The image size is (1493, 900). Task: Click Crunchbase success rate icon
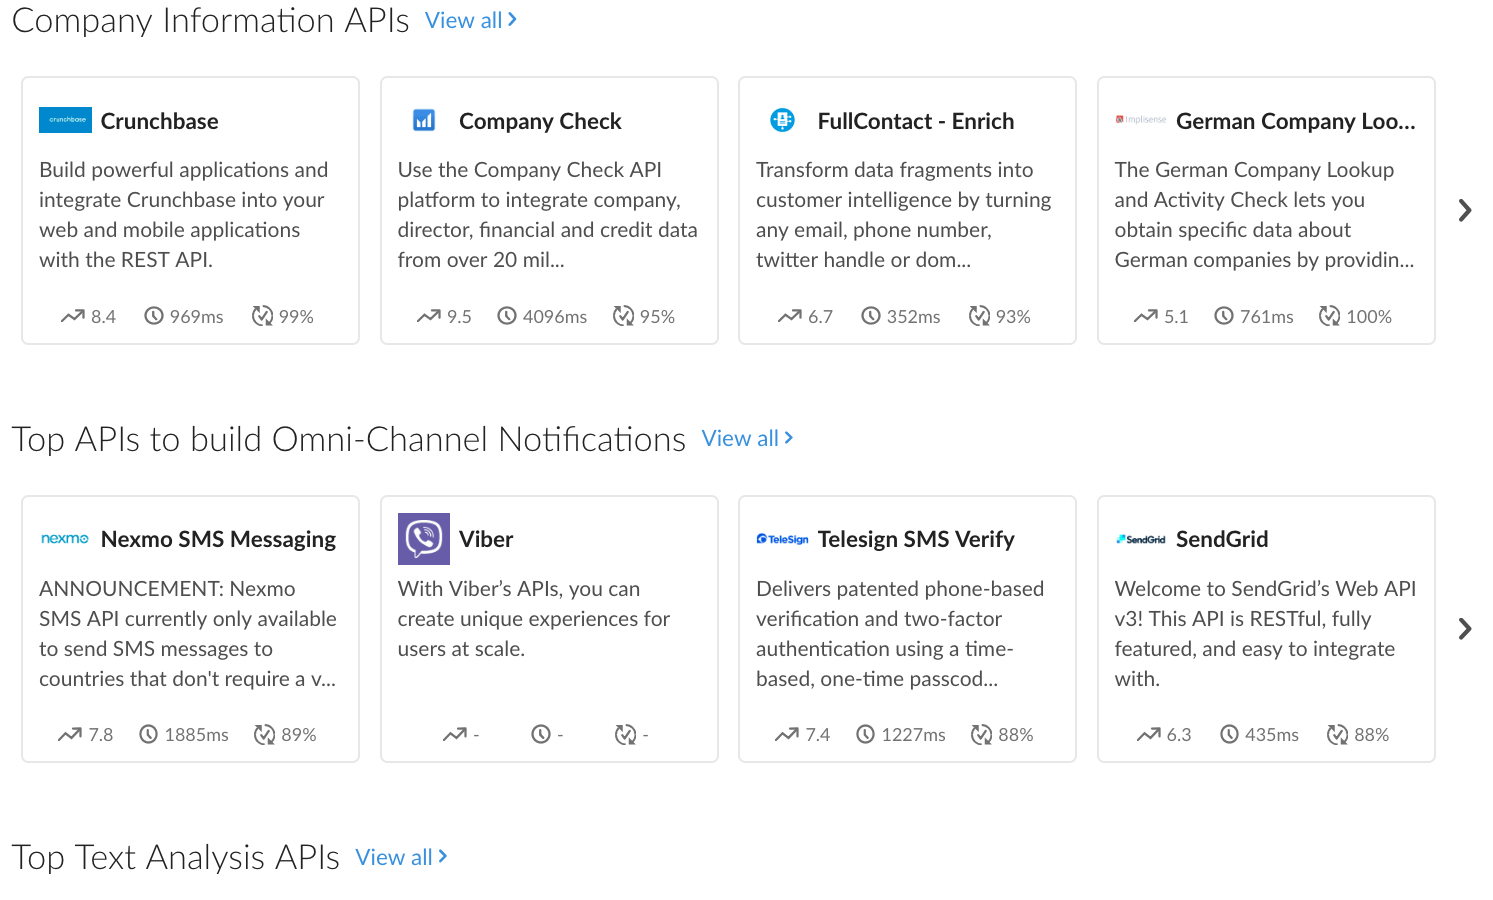point(262,316)
